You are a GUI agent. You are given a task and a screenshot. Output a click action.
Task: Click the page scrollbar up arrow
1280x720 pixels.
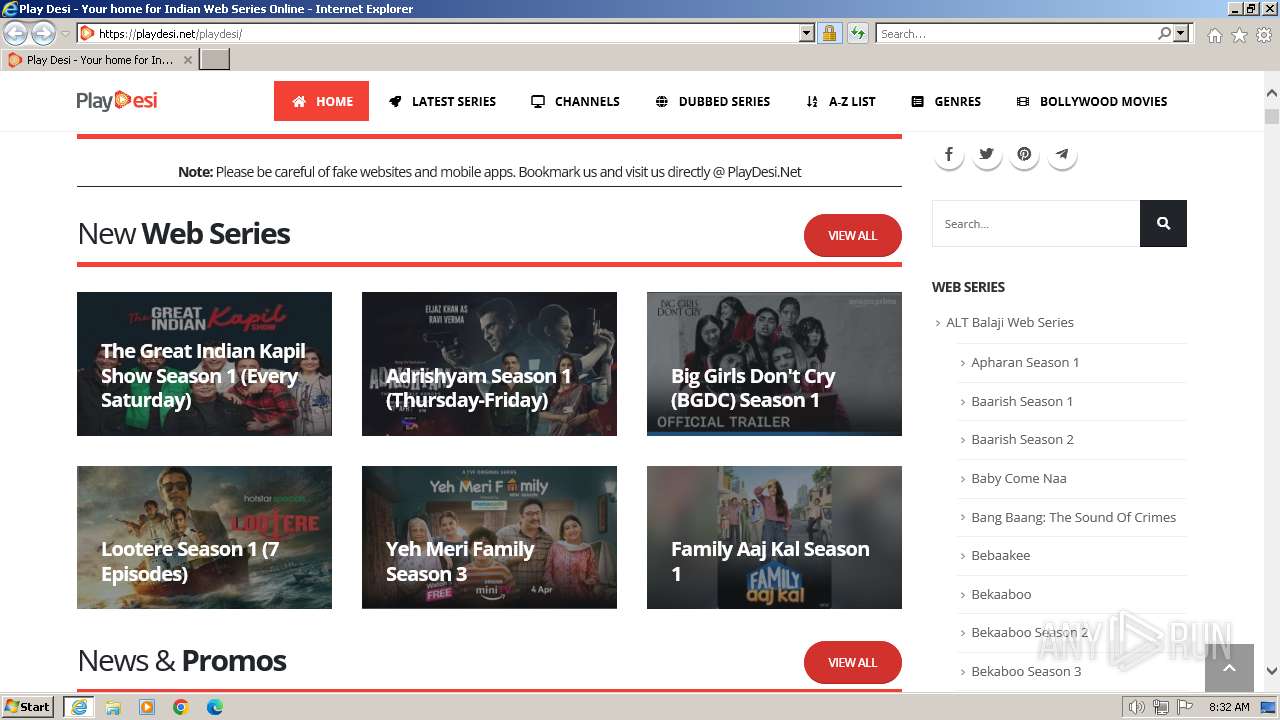1272,94
